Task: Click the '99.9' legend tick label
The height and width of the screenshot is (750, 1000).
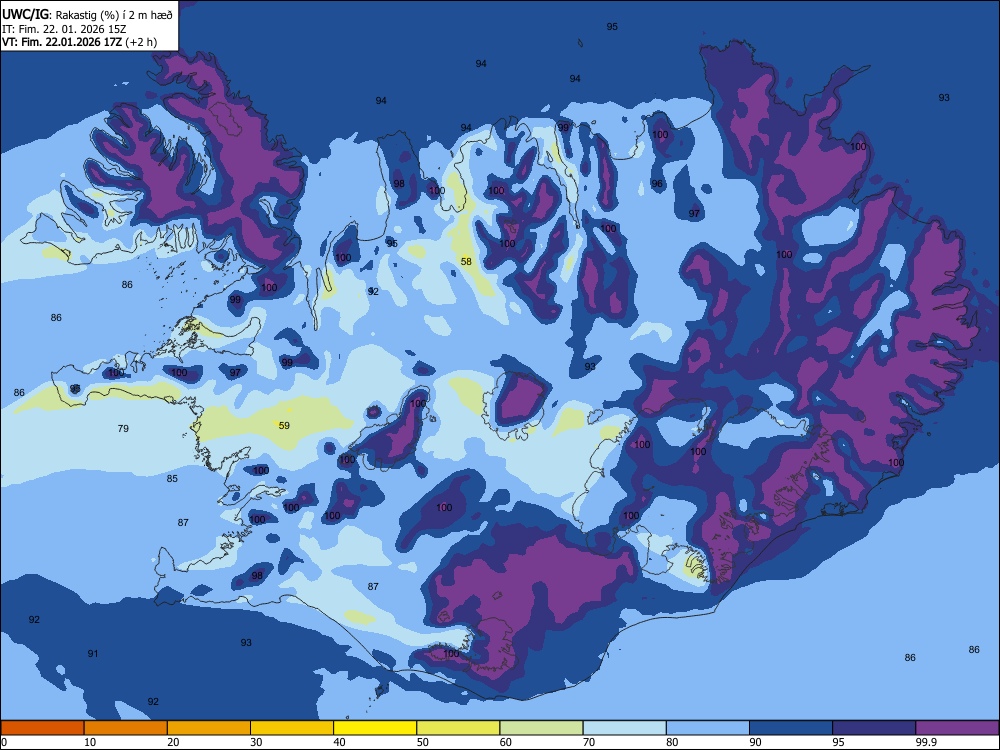Action: point(925,742)
